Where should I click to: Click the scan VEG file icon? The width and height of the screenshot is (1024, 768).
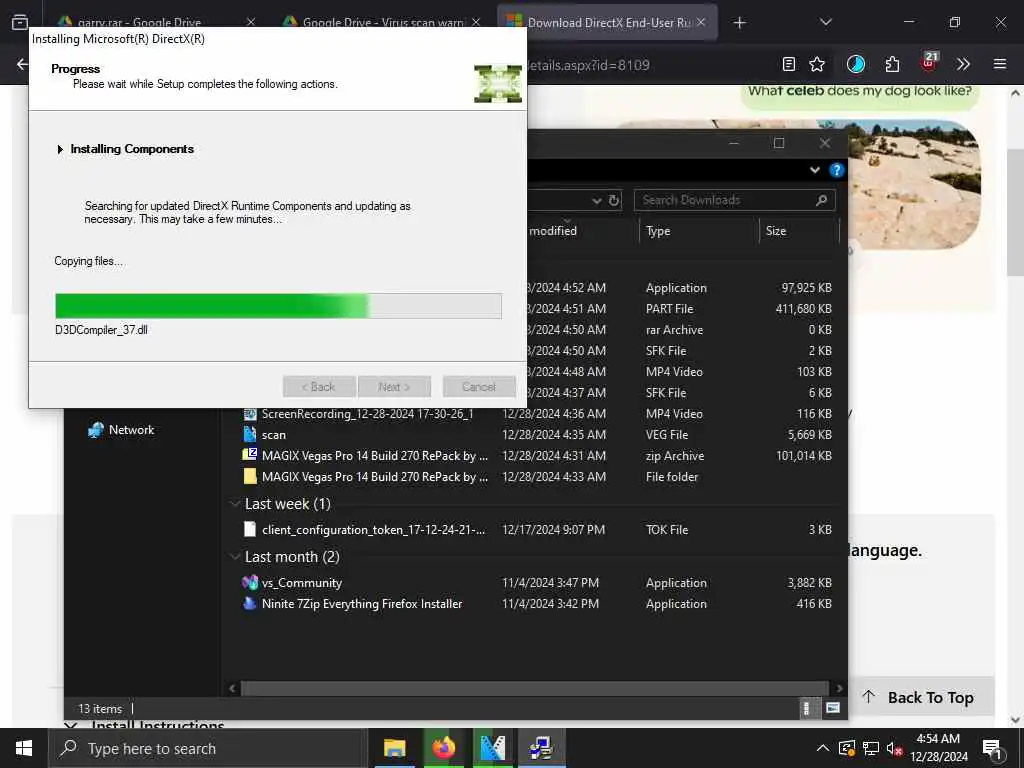[x=249, y=434]
